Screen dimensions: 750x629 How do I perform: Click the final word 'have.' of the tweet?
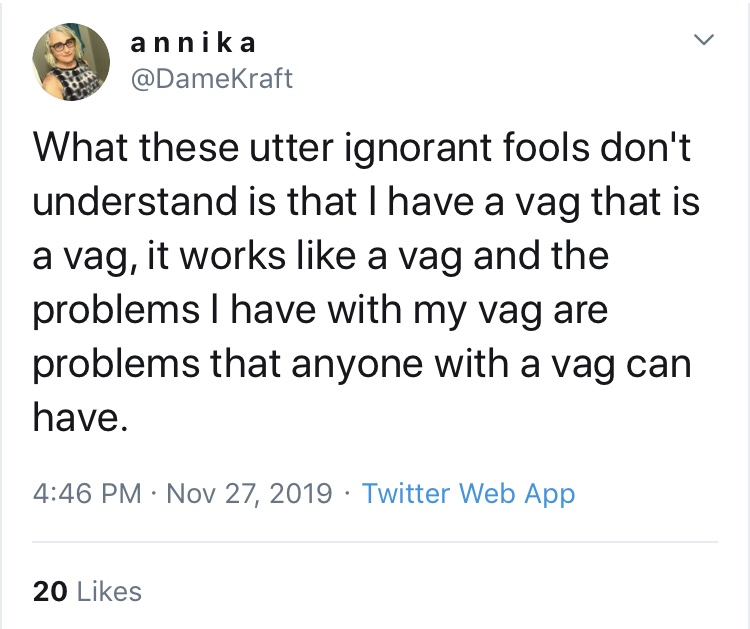click(x=80, y=417)
